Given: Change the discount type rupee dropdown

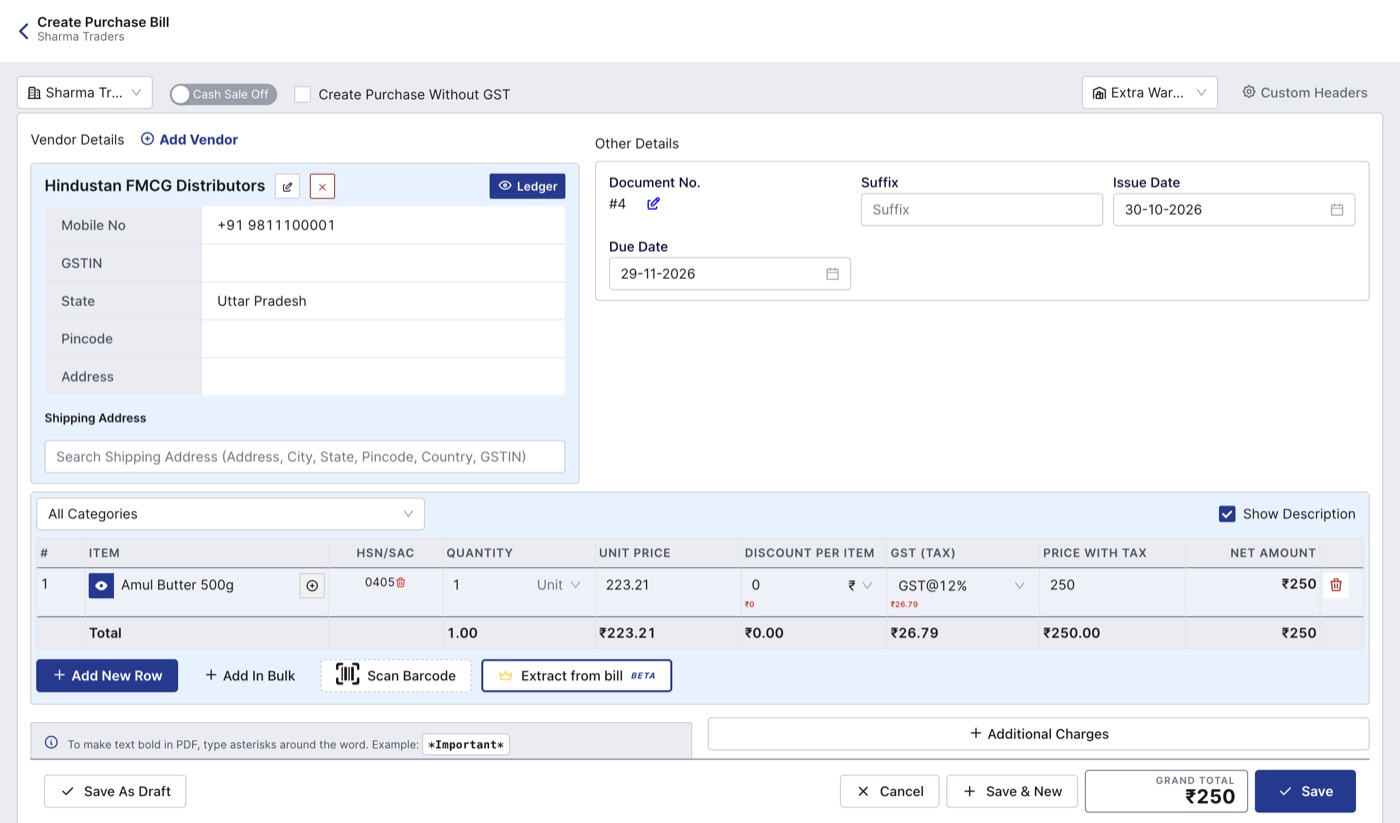Looking at the screenshot, I should pyautogui.click(x=860, y=585).
